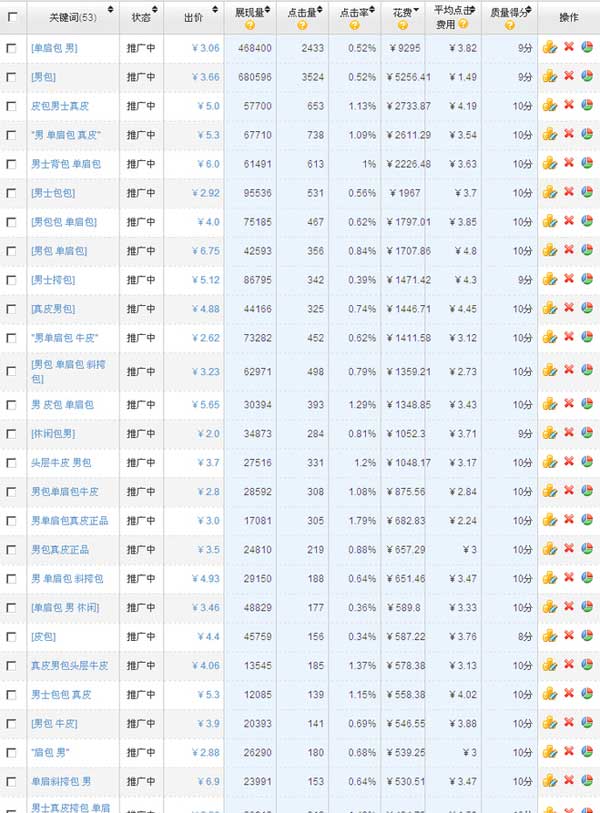Edit bid icon for 男士背包 单肩包 row

pos(550,164)
